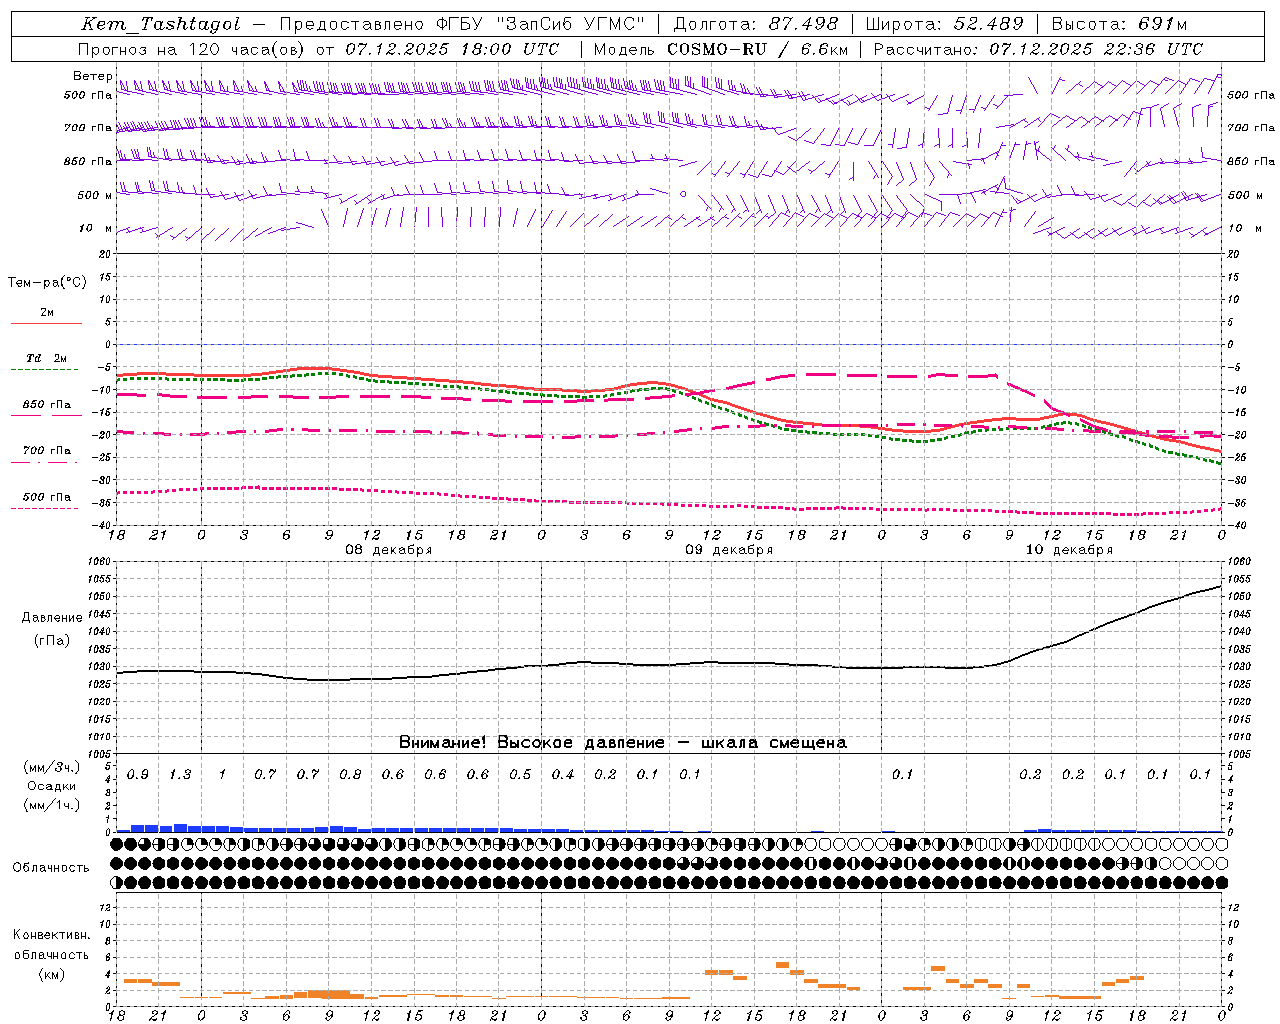
Task: Click the precipitation value 0.8
Action: coord(350,775)
